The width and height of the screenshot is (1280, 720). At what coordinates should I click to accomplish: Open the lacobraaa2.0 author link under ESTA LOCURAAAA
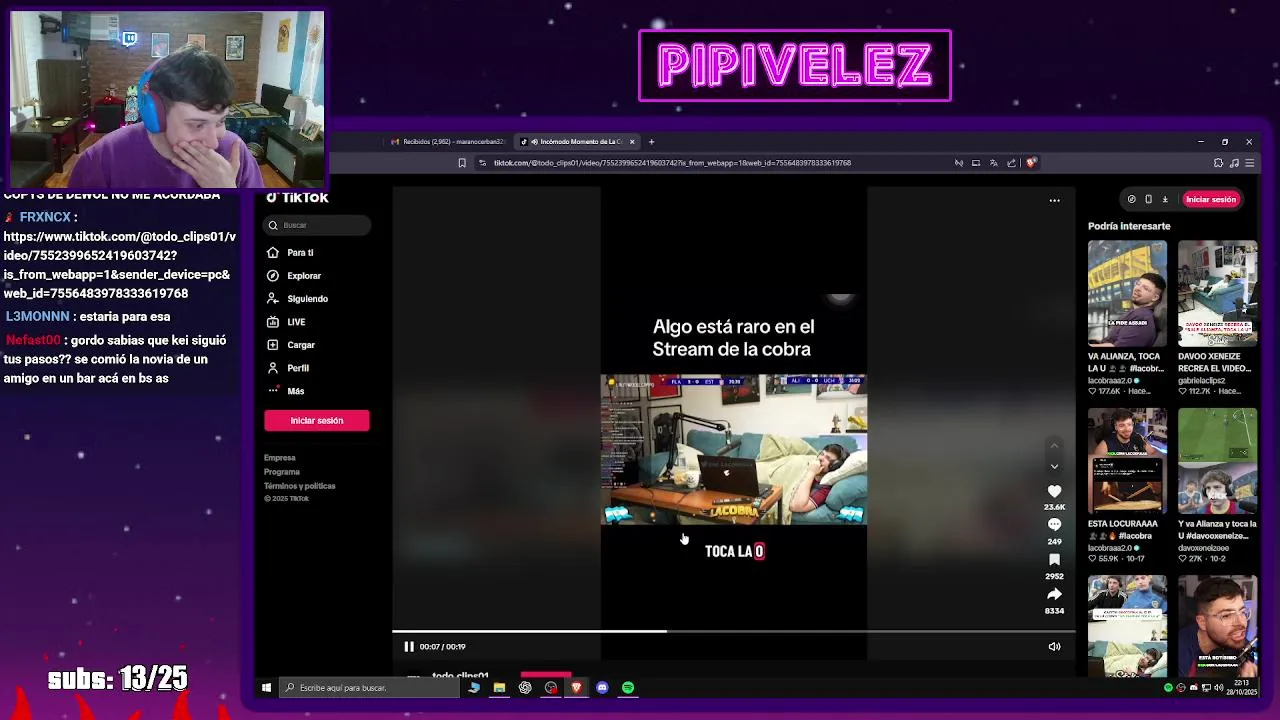1110,548
